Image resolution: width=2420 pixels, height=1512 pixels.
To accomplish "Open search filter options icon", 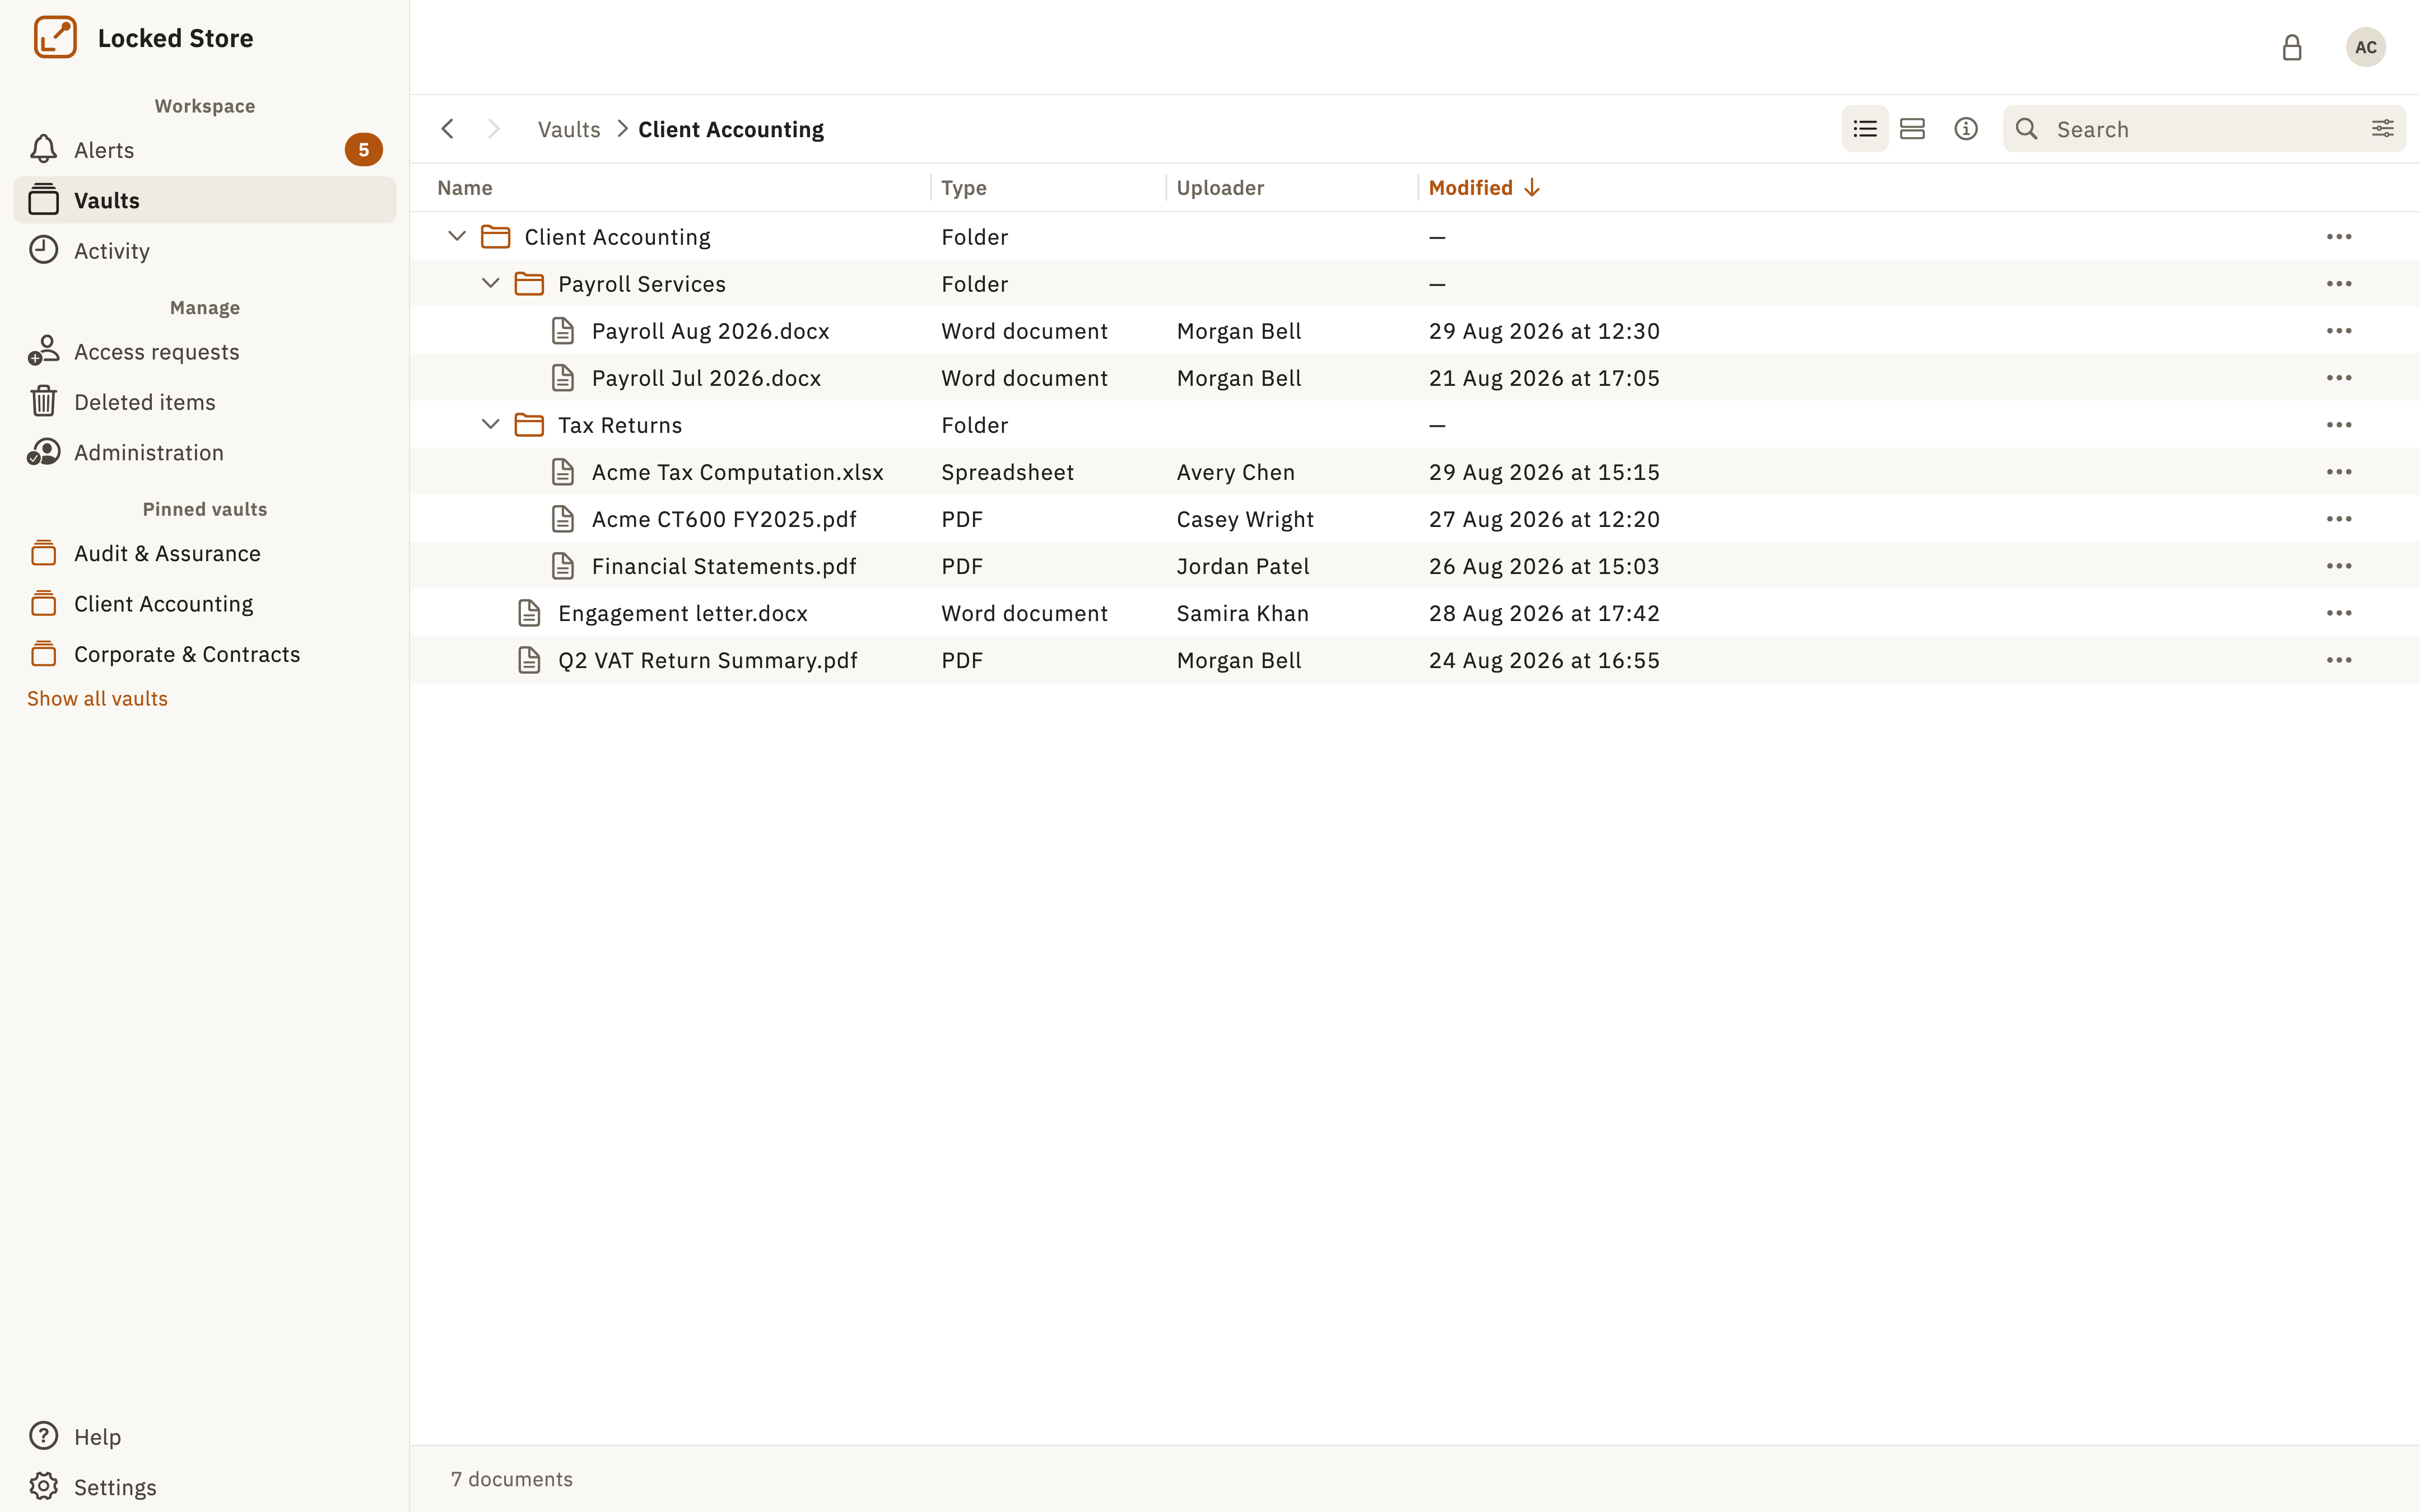I will pyautogui.click(x=2383, y=129).
